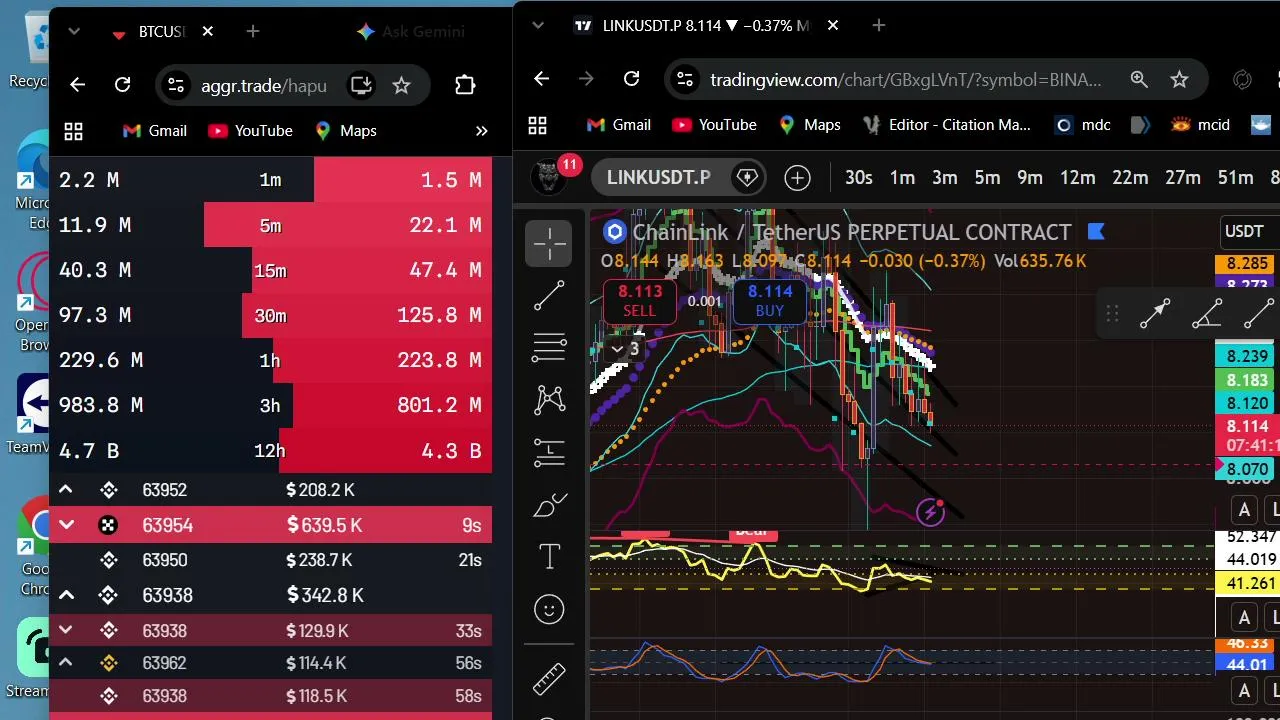Open the TeamViewer desktop shortcut
The width and height of the screenshot is (1280, 720).
click(33, 415)
